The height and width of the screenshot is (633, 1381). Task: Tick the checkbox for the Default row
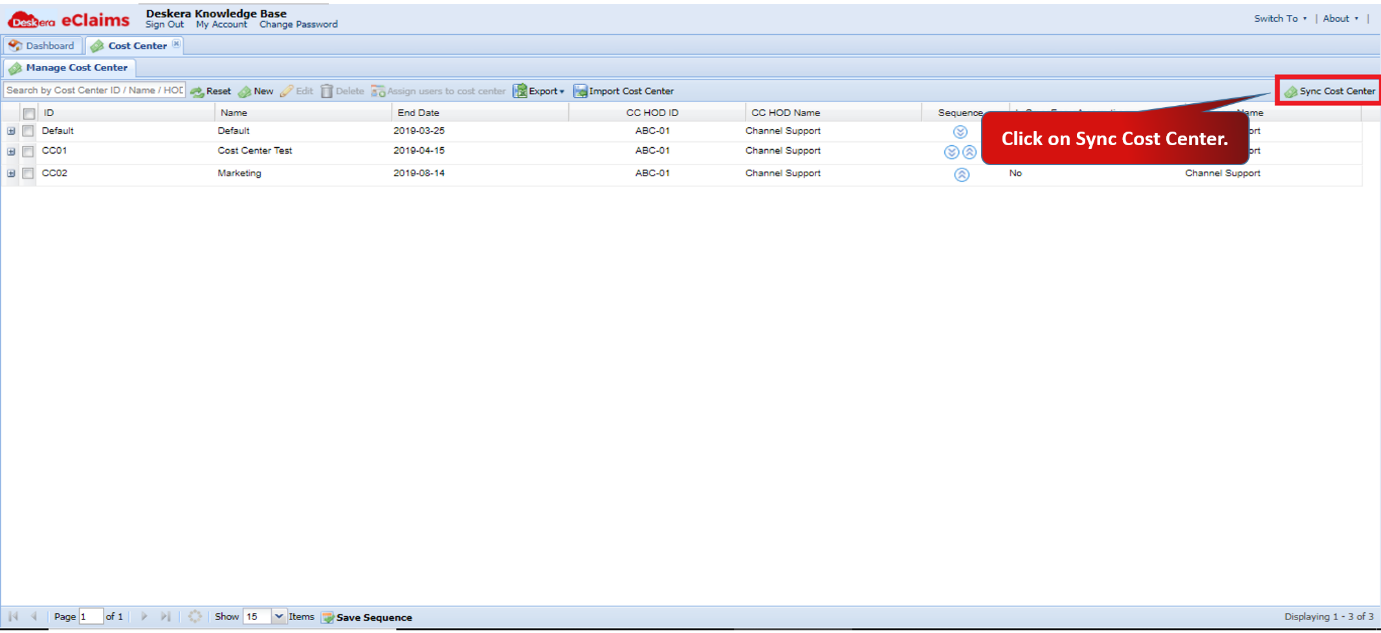(x=28, y=131)
